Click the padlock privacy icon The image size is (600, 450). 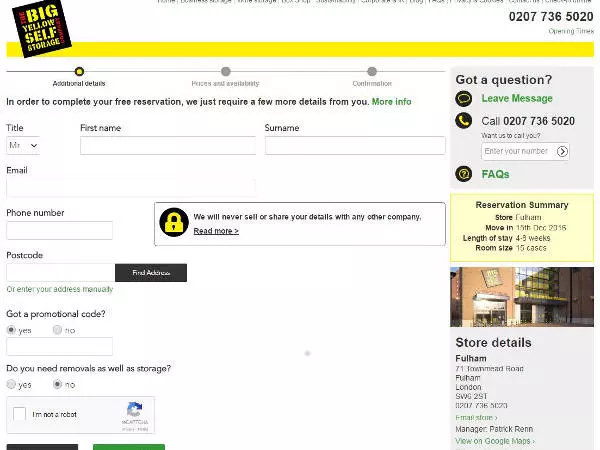pyautogui.click(x=175, y=222)
